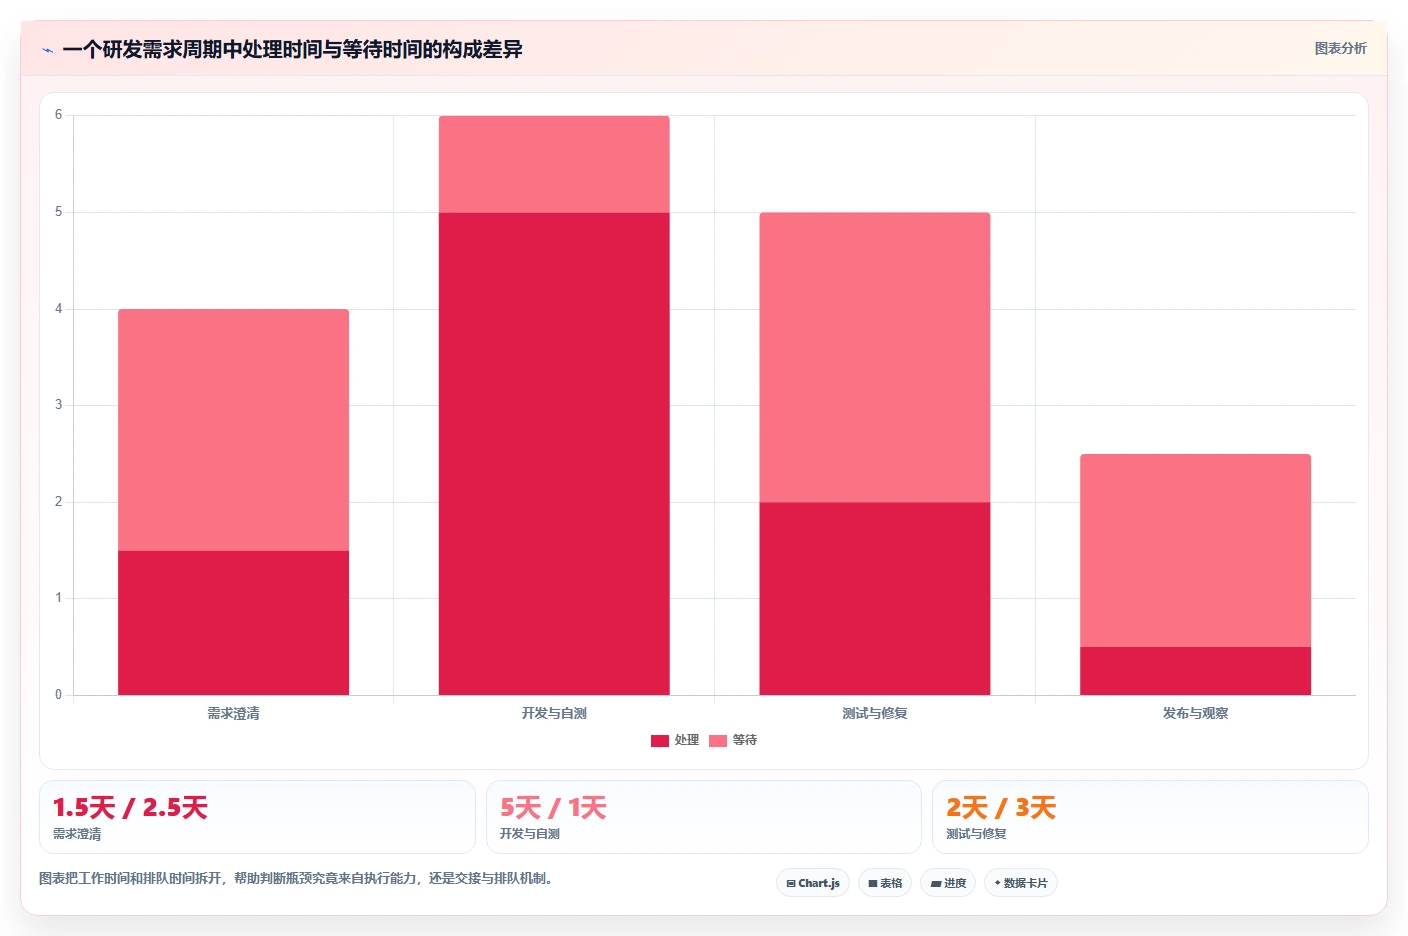Image resolution: width=1408 pixels, height=936 pixels.
Task: Click the dark red 处理 bar segment for 开发与自测
Action: (x=554, y=453)
